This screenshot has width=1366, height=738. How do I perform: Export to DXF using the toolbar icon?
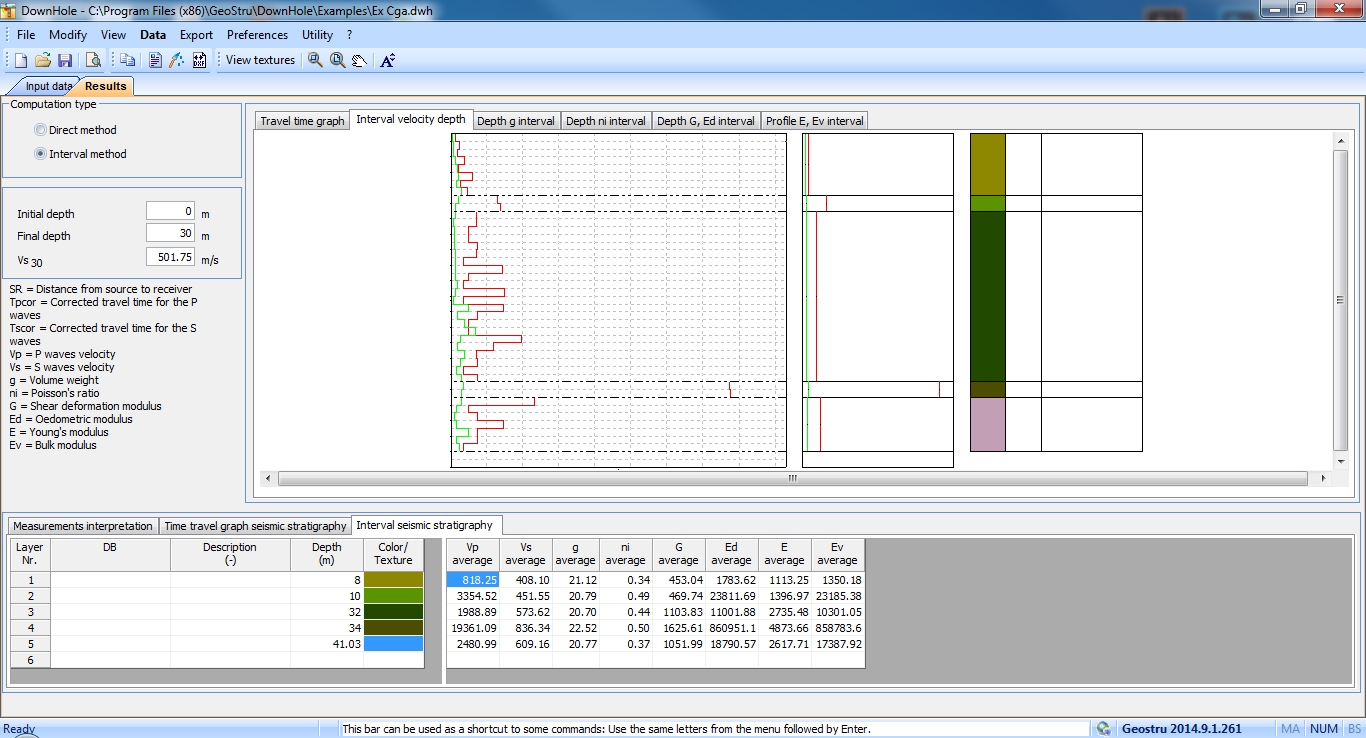[x=199, y=60]
